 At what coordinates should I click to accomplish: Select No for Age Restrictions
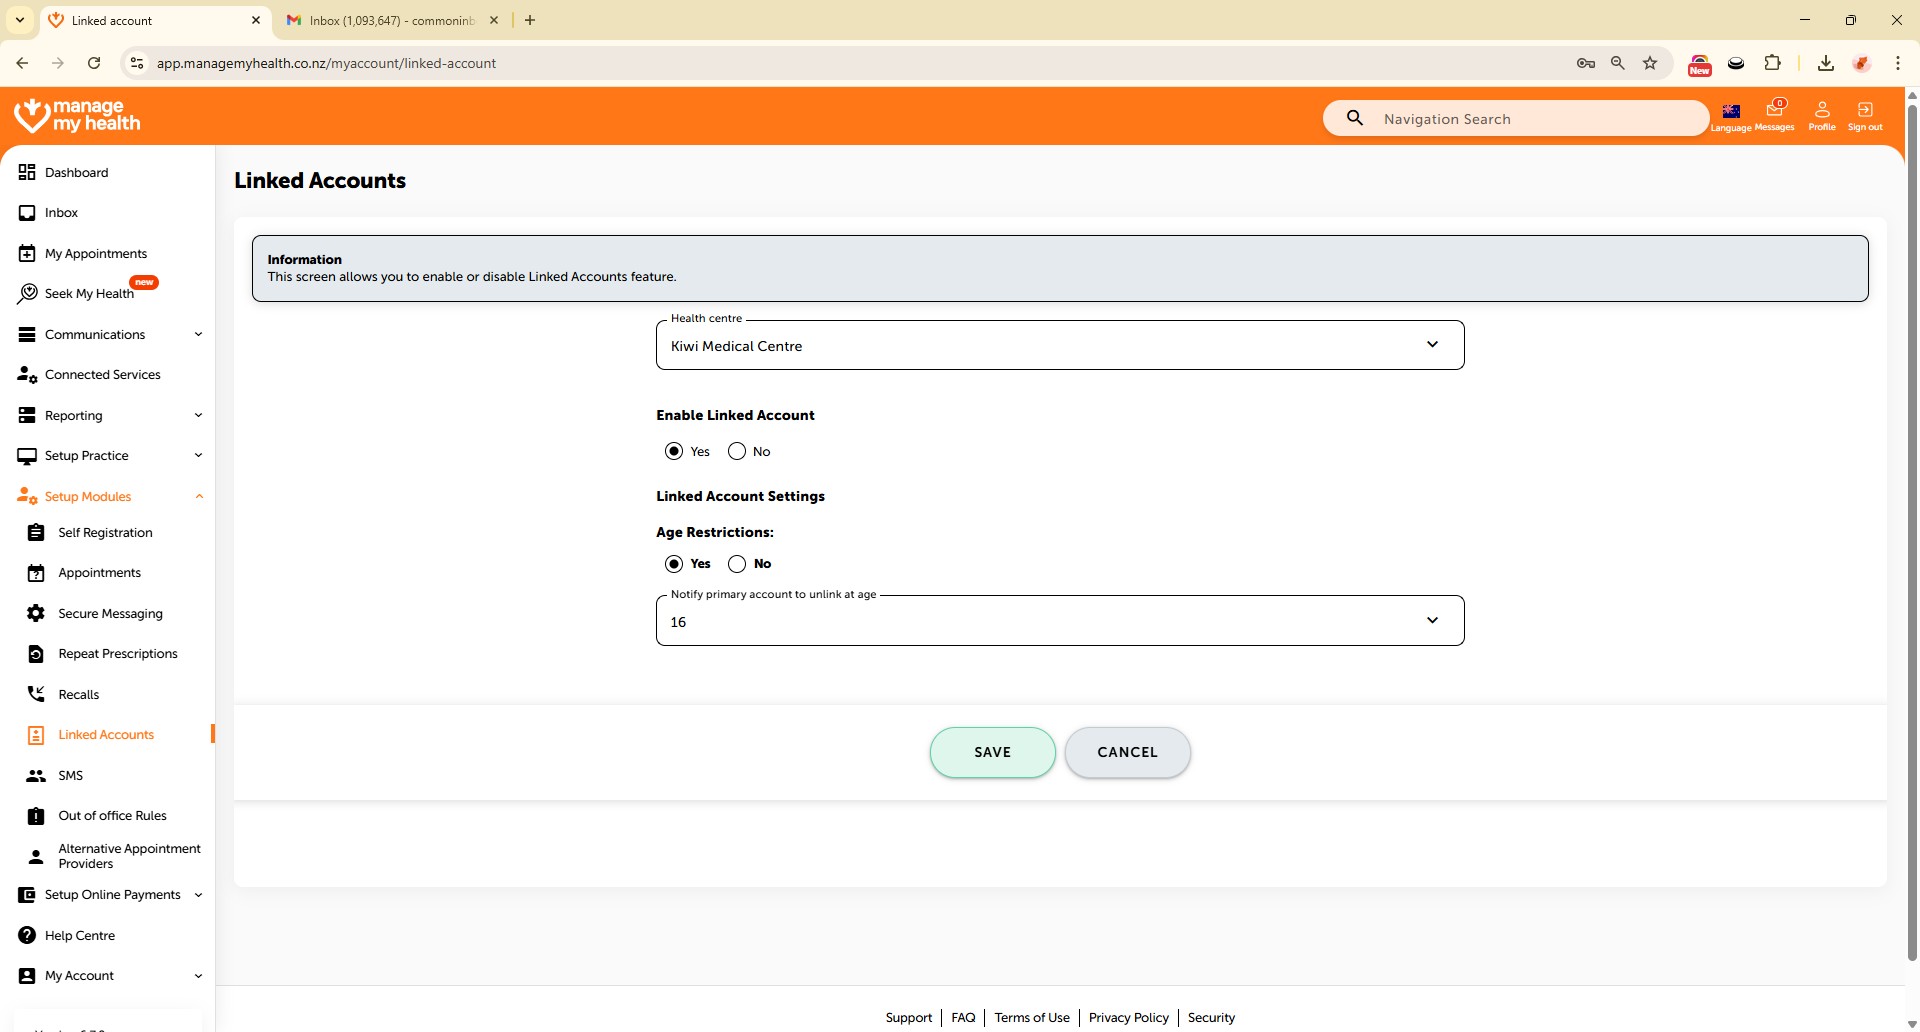click(737, 564)
